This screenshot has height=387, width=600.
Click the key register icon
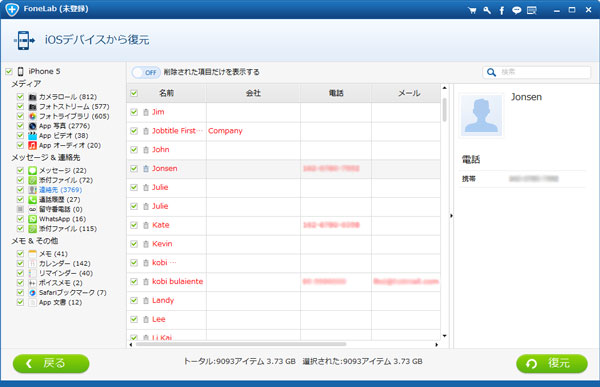(x=487, y=10)
